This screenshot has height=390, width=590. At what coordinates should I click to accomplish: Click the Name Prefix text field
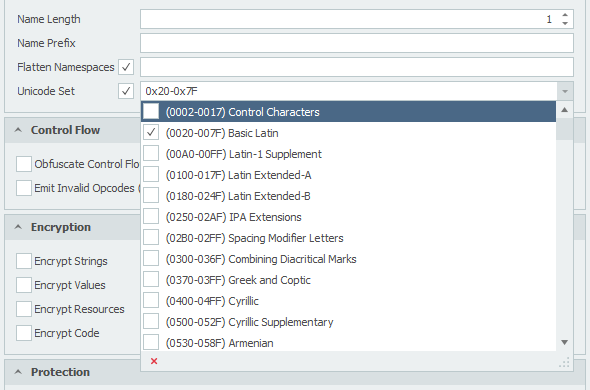click(x=357, y=43)
